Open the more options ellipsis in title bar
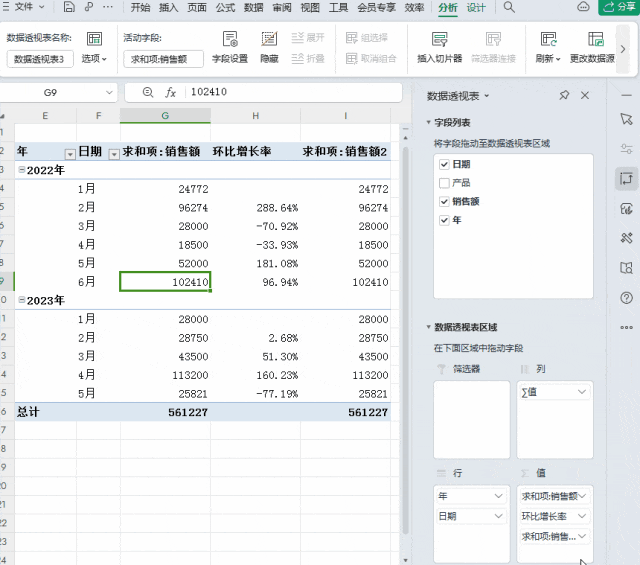Viewport: 640px width, 565px height. [108, 7]
